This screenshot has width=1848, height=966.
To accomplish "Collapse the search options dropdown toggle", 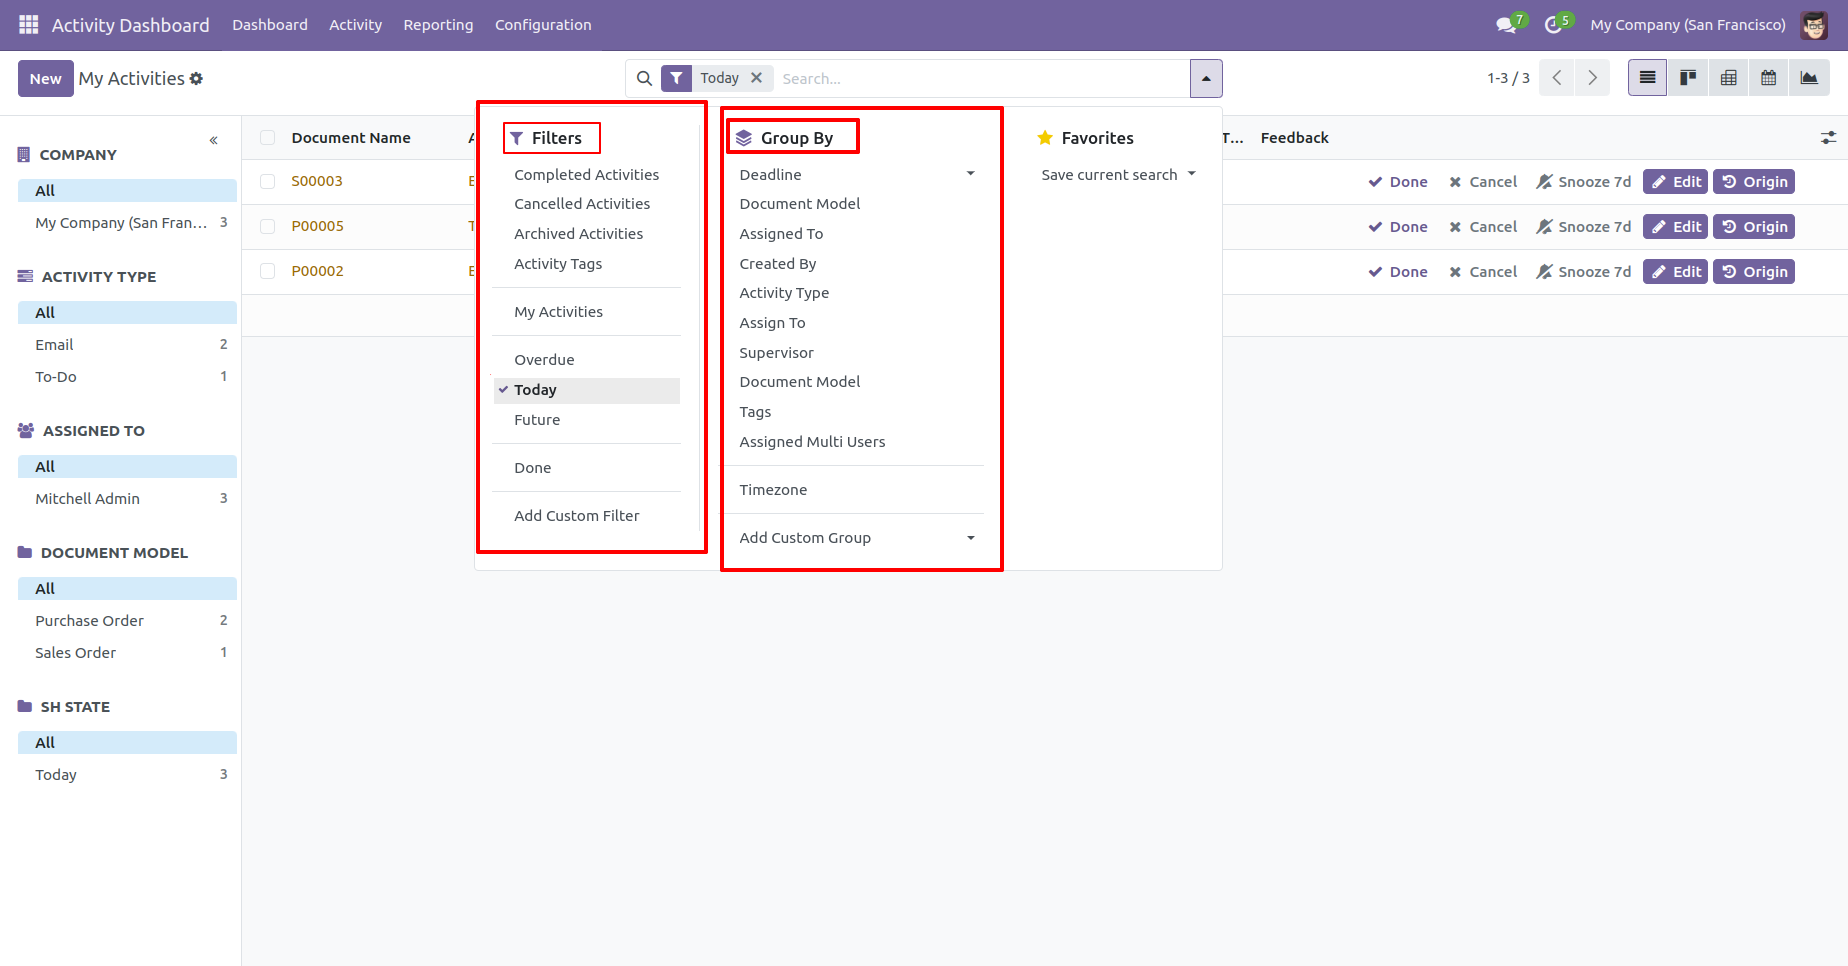I will pyautogui.click(x=1206, y=78).
